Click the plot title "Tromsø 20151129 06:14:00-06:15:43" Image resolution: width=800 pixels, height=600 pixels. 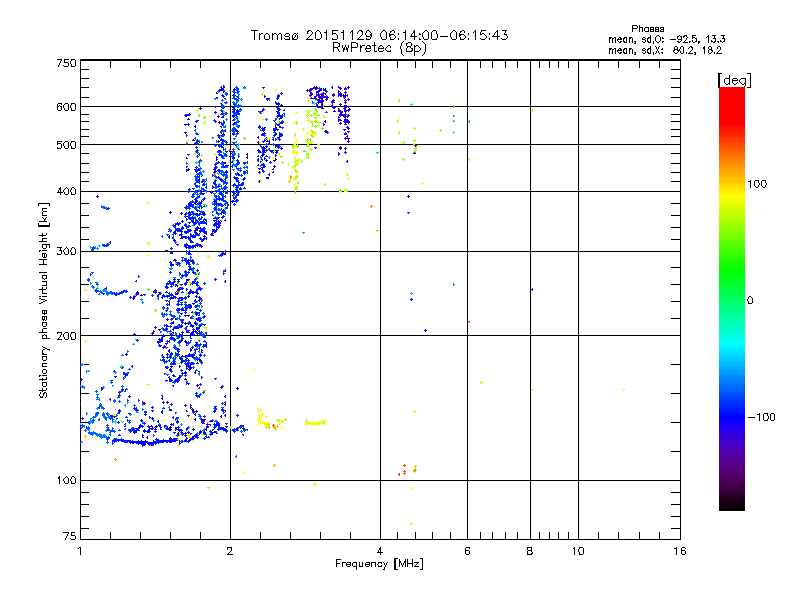tap(379, 35)
